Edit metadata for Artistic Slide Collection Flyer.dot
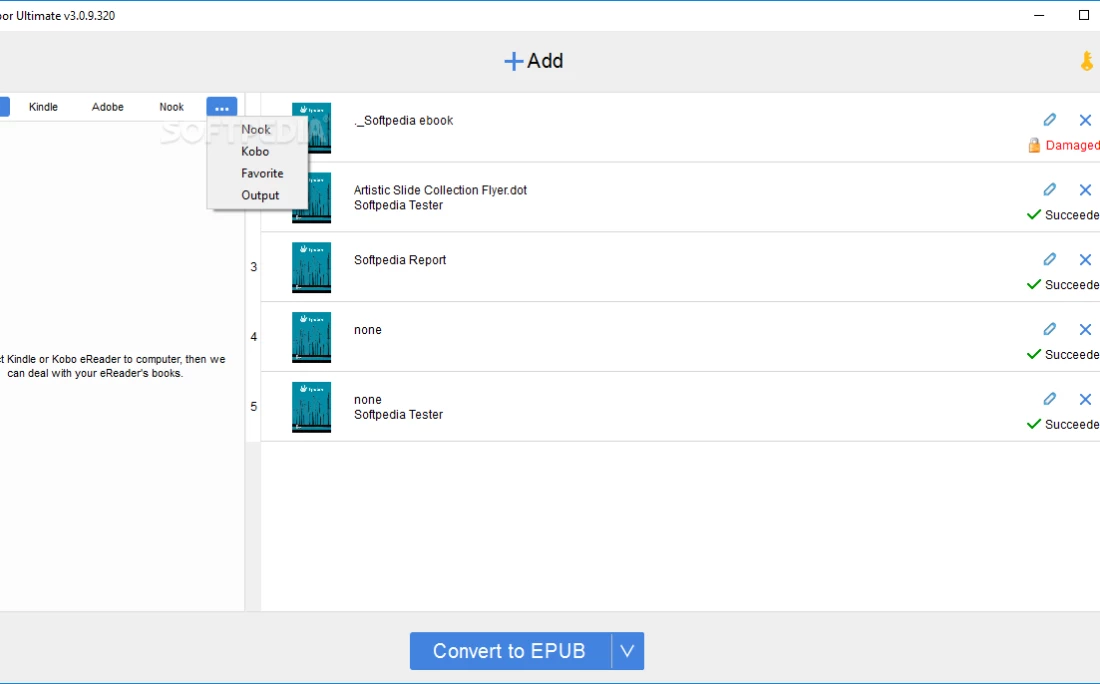Image resolution: width=1100 pixels, height=684 pixels. 1049,190
